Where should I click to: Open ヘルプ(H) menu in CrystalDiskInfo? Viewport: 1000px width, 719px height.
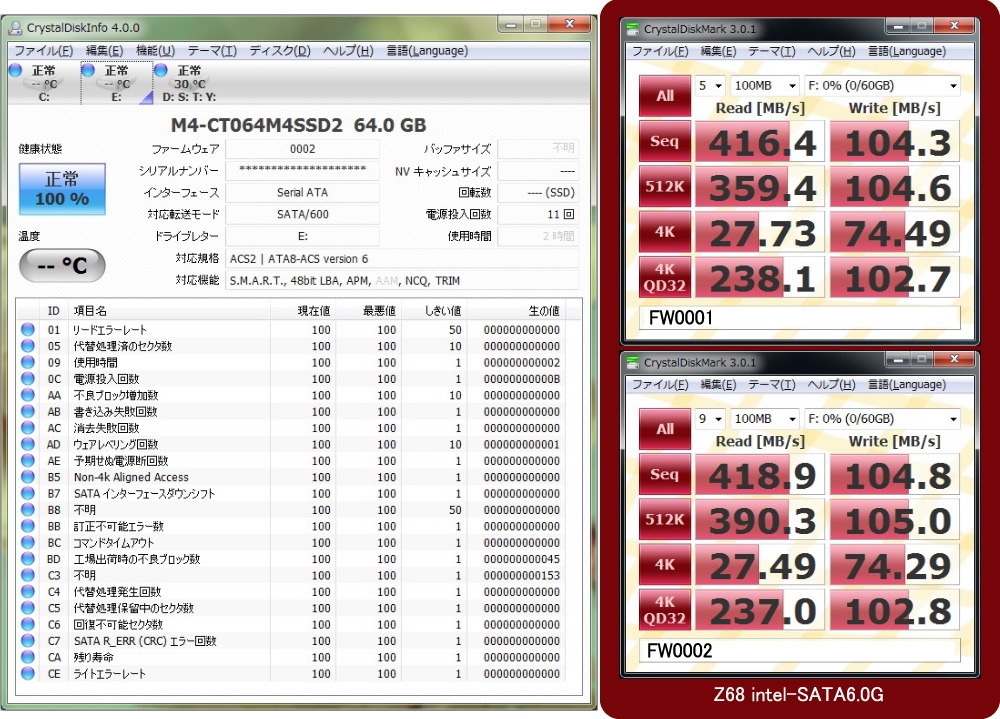(348, 51)
